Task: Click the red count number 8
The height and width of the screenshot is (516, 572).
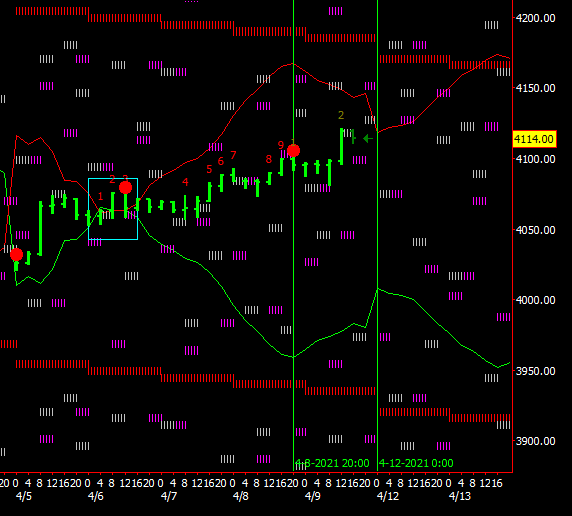Action: [x=269, y=159]
